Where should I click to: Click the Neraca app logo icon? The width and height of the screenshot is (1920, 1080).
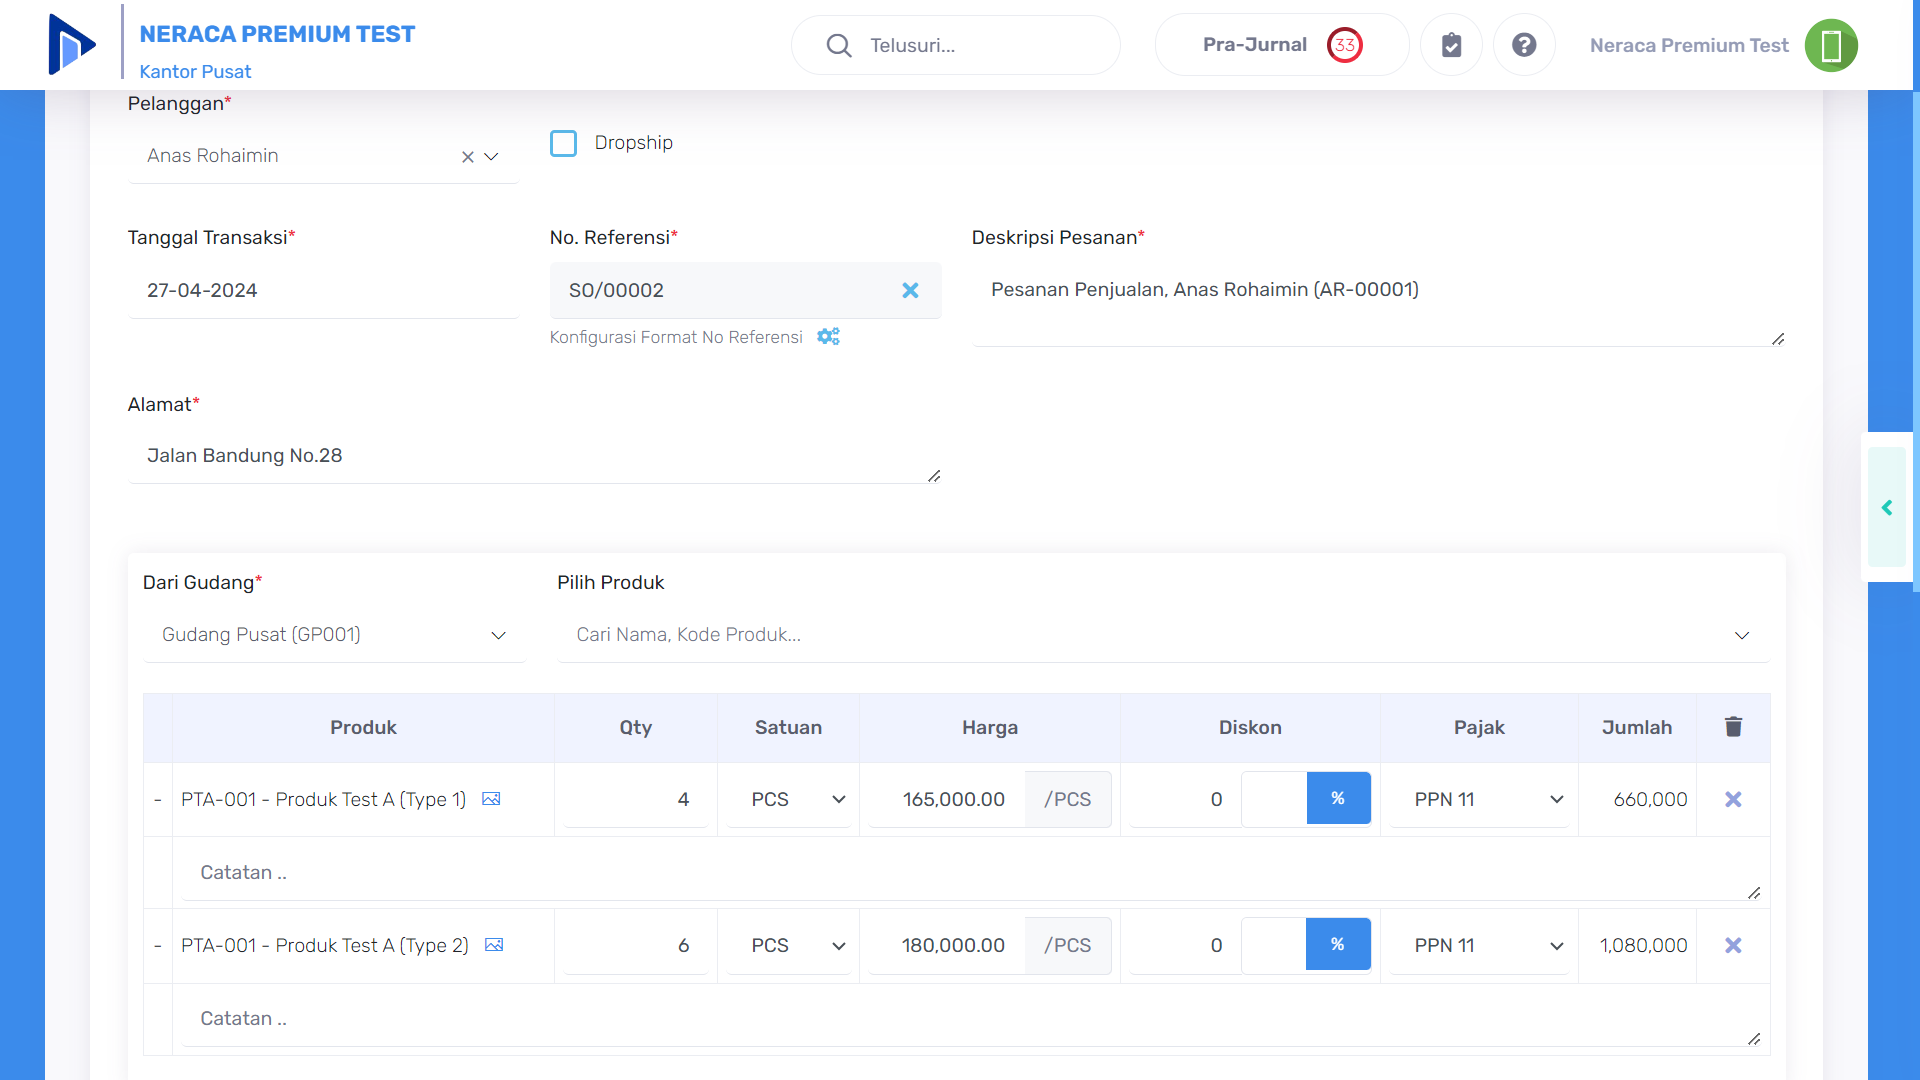click(x=72, y=45)
